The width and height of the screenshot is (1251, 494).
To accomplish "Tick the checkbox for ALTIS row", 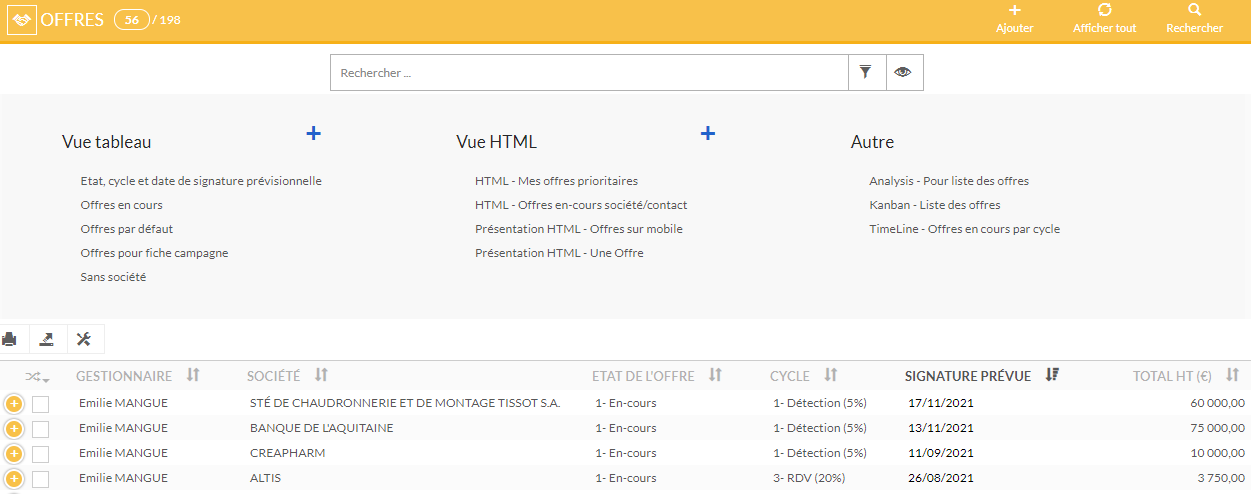I will tap(41, 479).
